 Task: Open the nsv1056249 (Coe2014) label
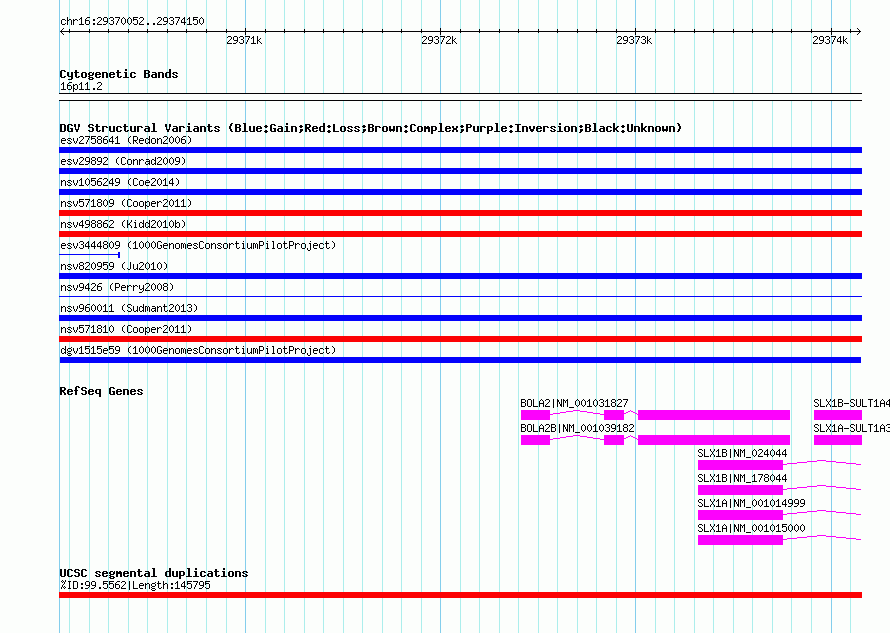[x=120, y=182]
